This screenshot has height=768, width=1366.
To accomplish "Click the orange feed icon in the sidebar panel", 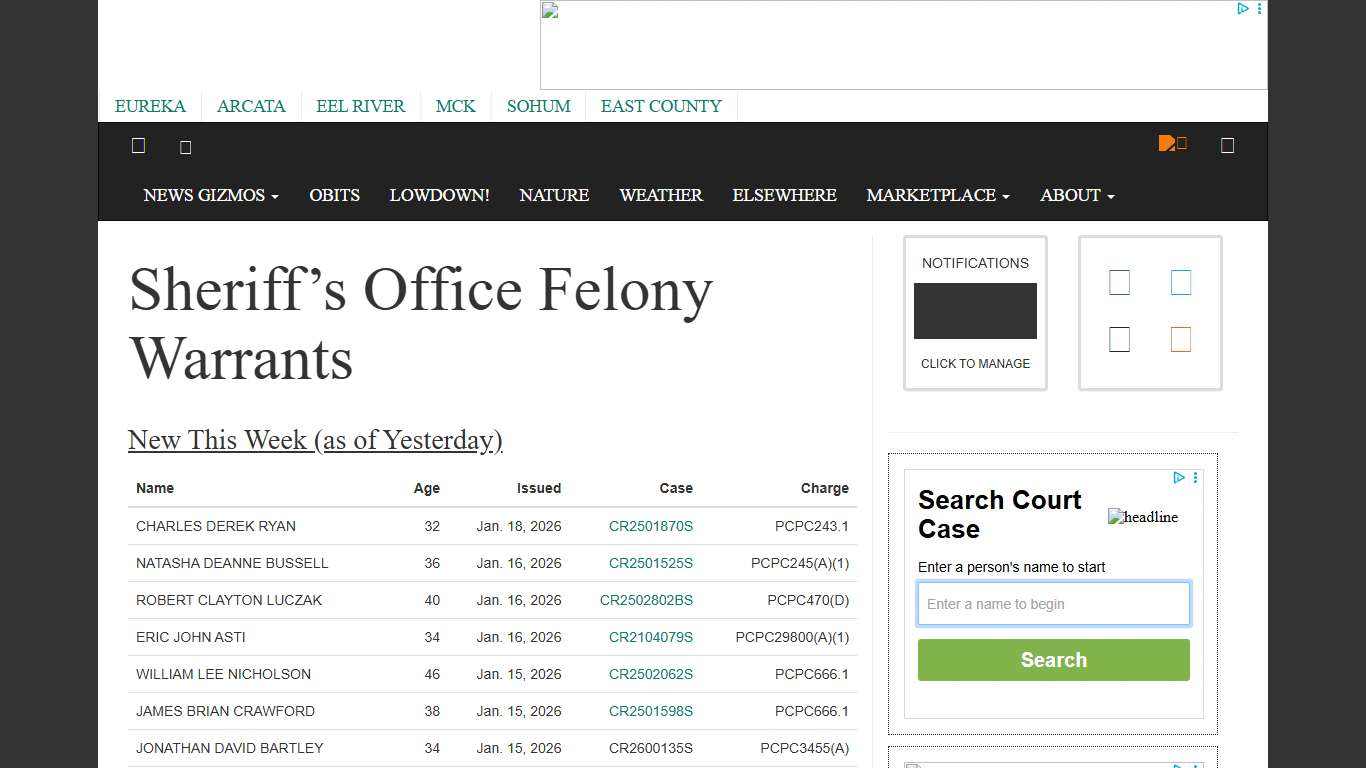I will pyautogui.click(x=1181, y=339).
